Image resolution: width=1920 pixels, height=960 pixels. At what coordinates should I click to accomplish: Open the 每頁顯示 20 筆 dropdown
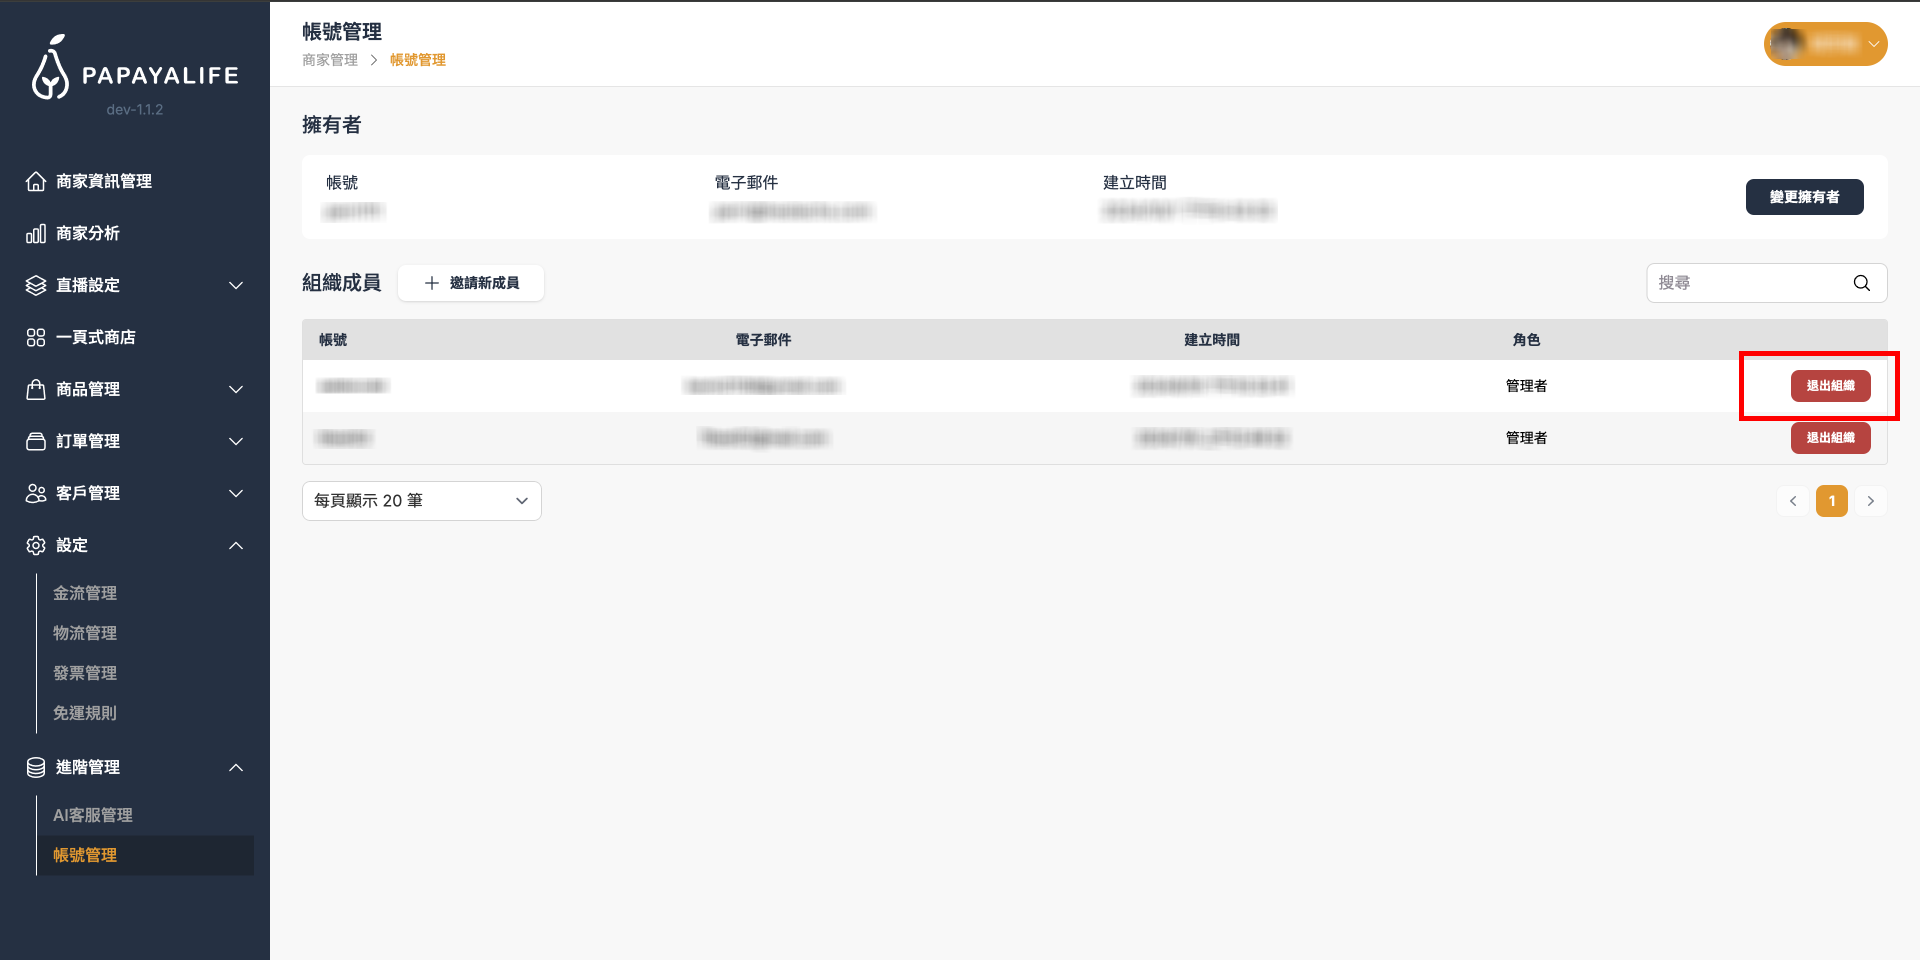tap(421, 501)
